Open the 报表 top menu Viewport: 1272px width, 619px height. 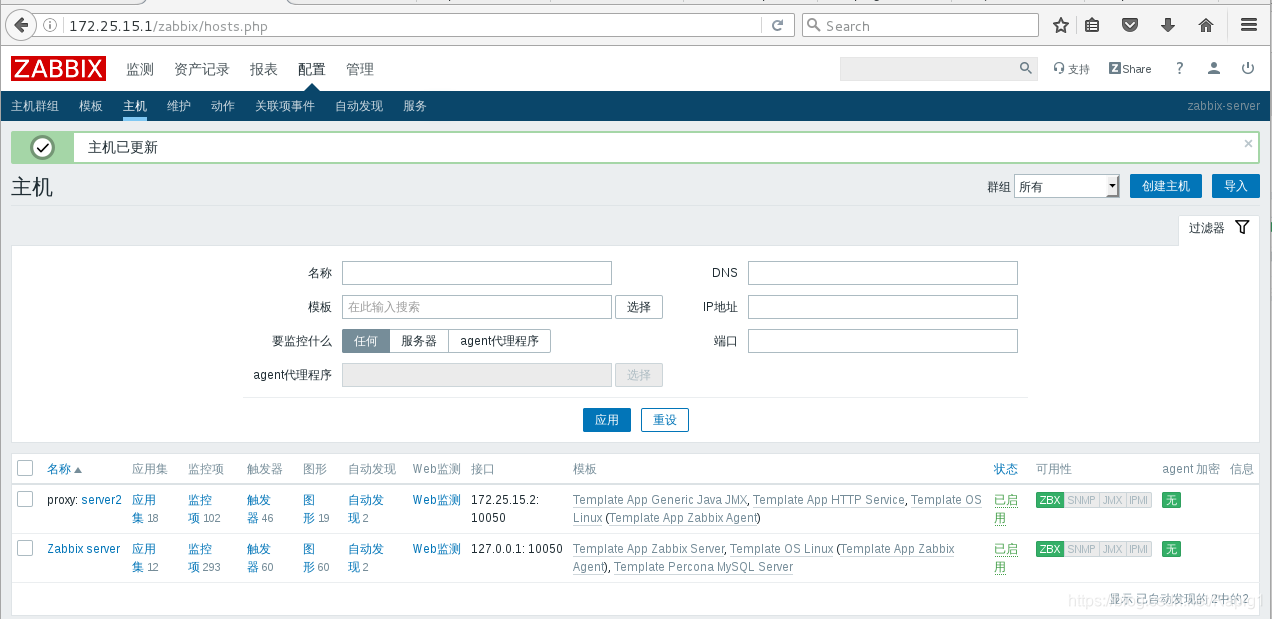pos(264,69)
